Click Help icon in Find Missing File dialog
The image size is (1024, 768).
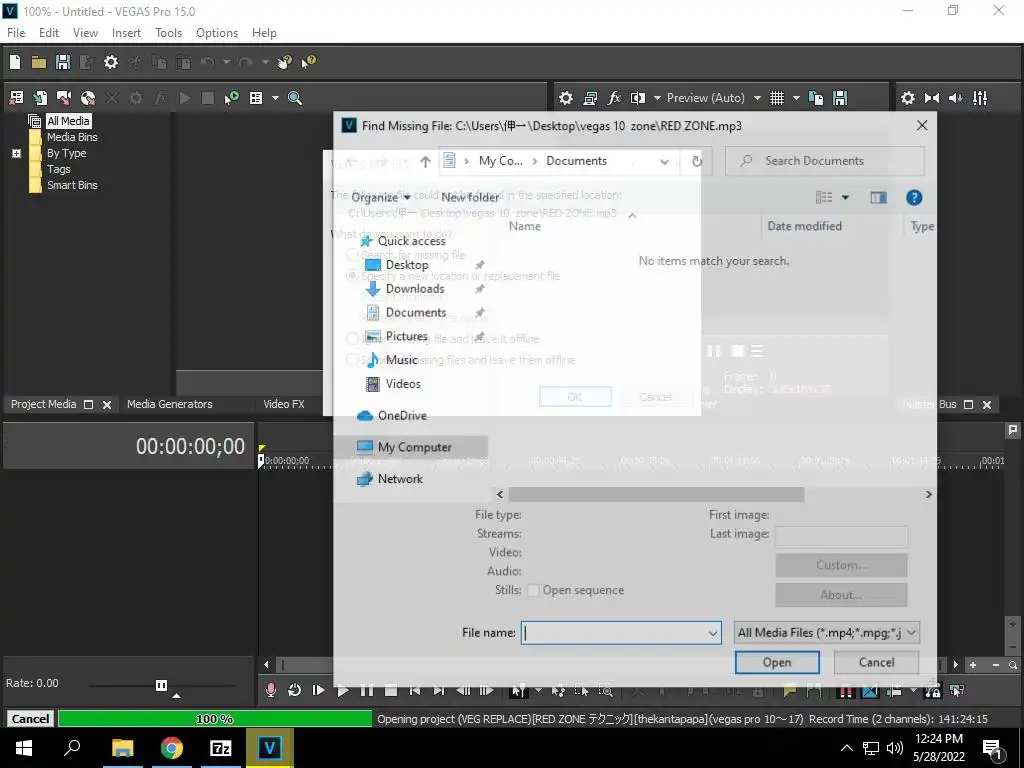914,197
